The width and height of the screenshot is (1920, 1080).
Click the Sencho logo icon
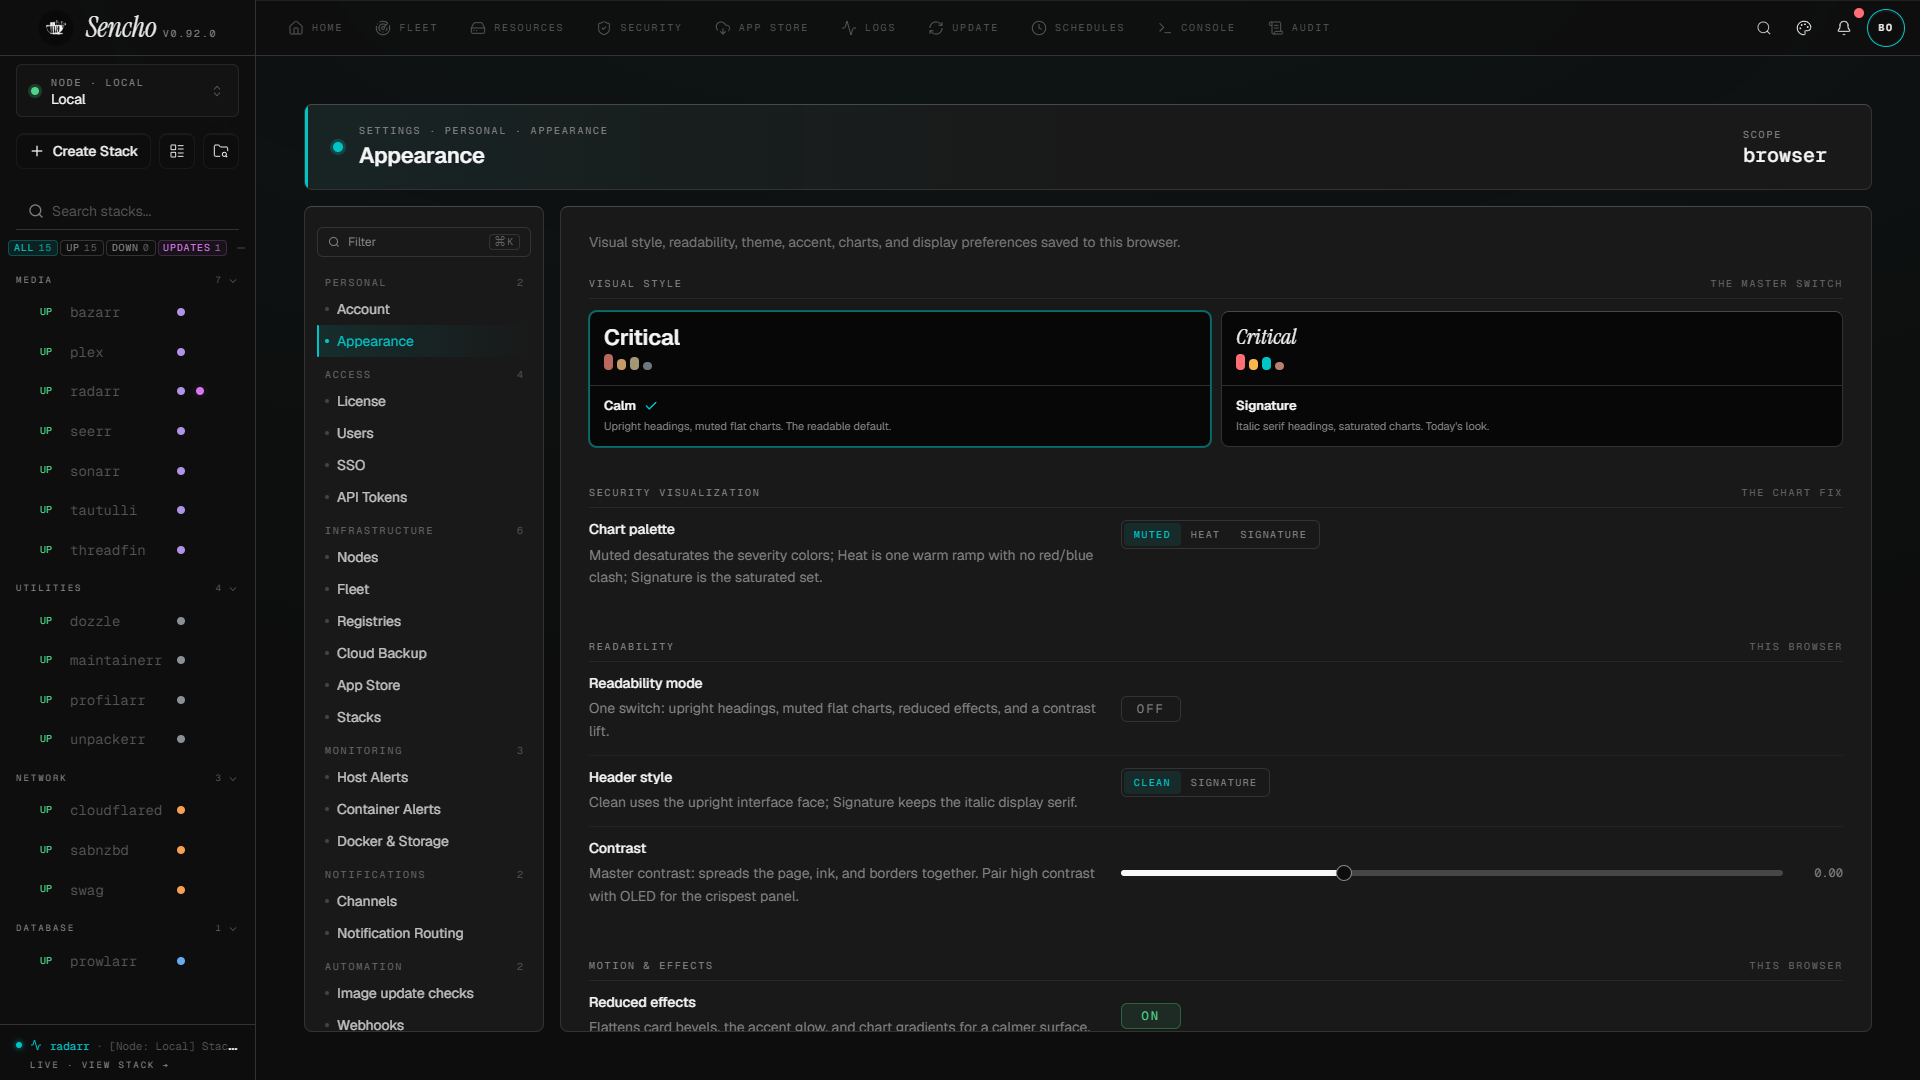click(x=56, y=28)
